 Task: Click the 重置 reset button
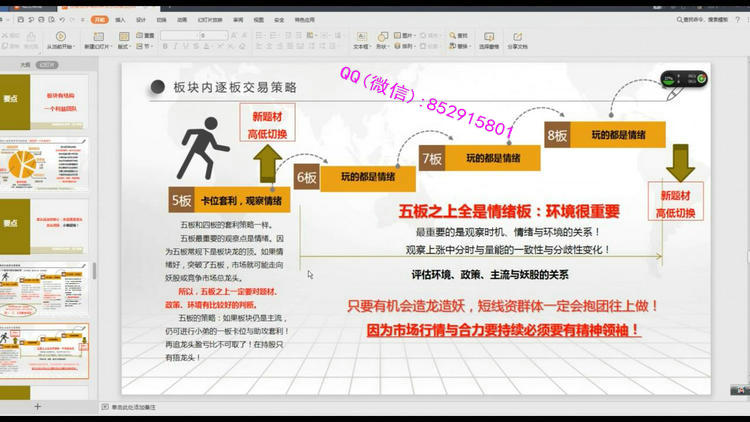(147, 35)
